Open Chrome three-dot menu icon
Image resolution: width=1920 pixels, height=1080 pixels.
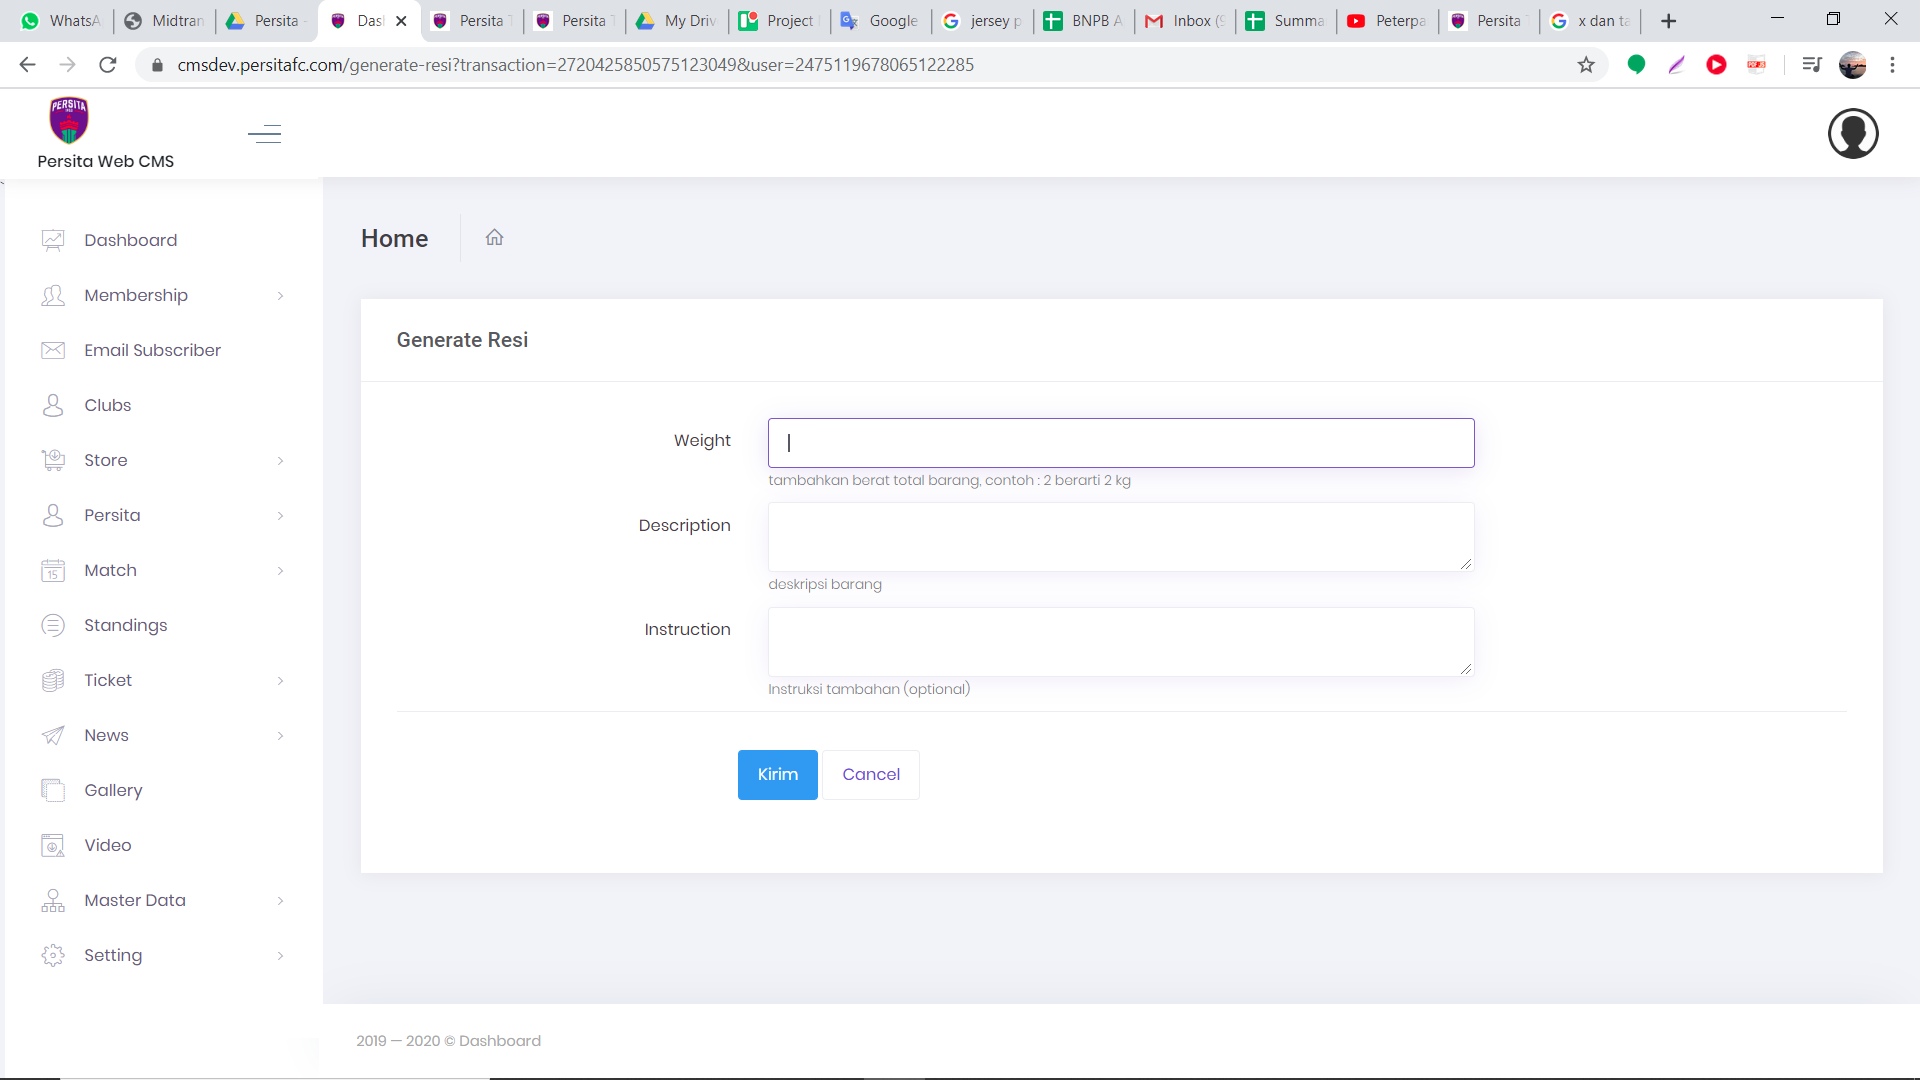tap(1892, 65)
